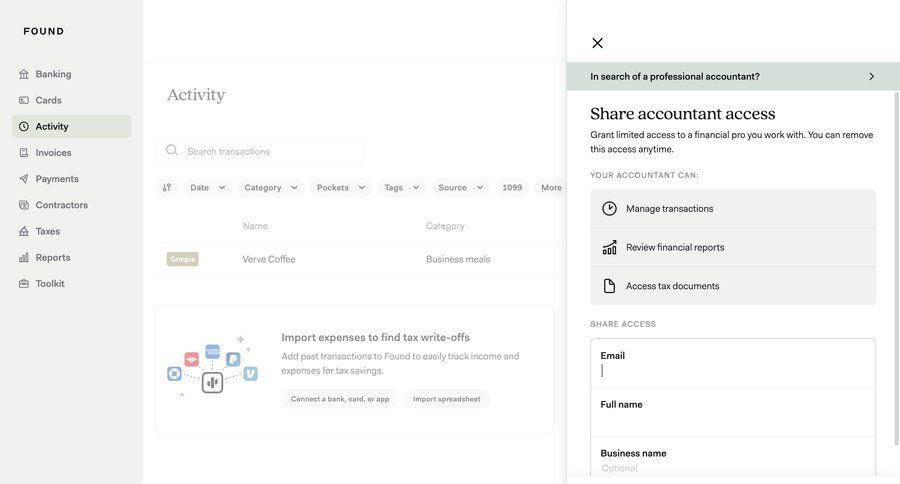Click the Import spreadsheet button
900x484 pixels.
pyautogui.click(x=447, y=399)
